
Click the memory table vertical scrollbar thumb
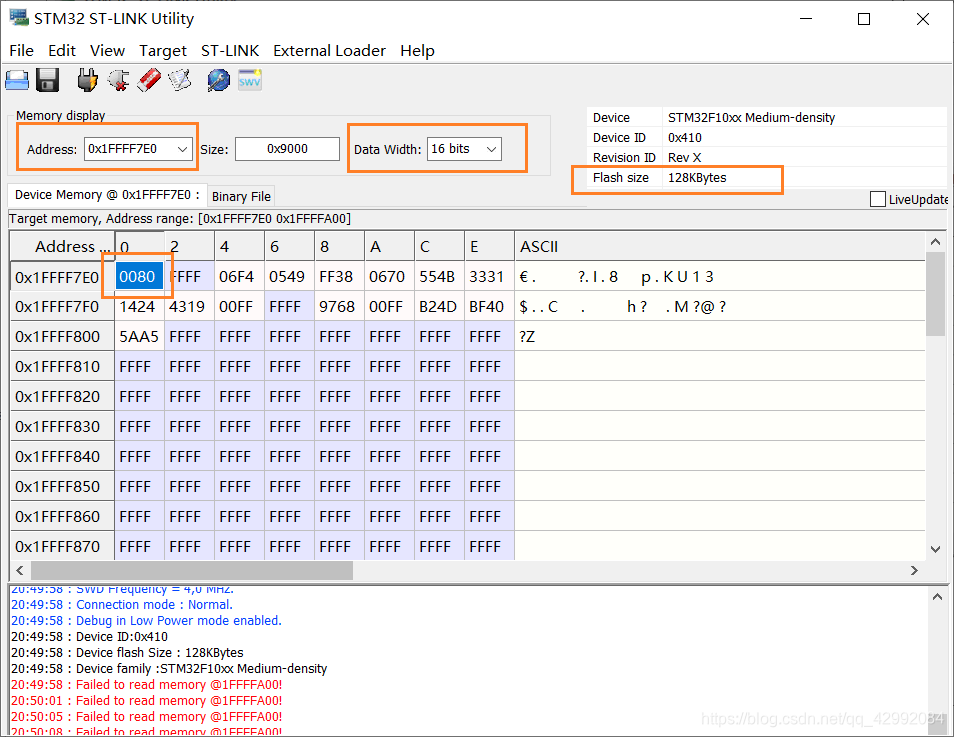(x=935, y=293)
